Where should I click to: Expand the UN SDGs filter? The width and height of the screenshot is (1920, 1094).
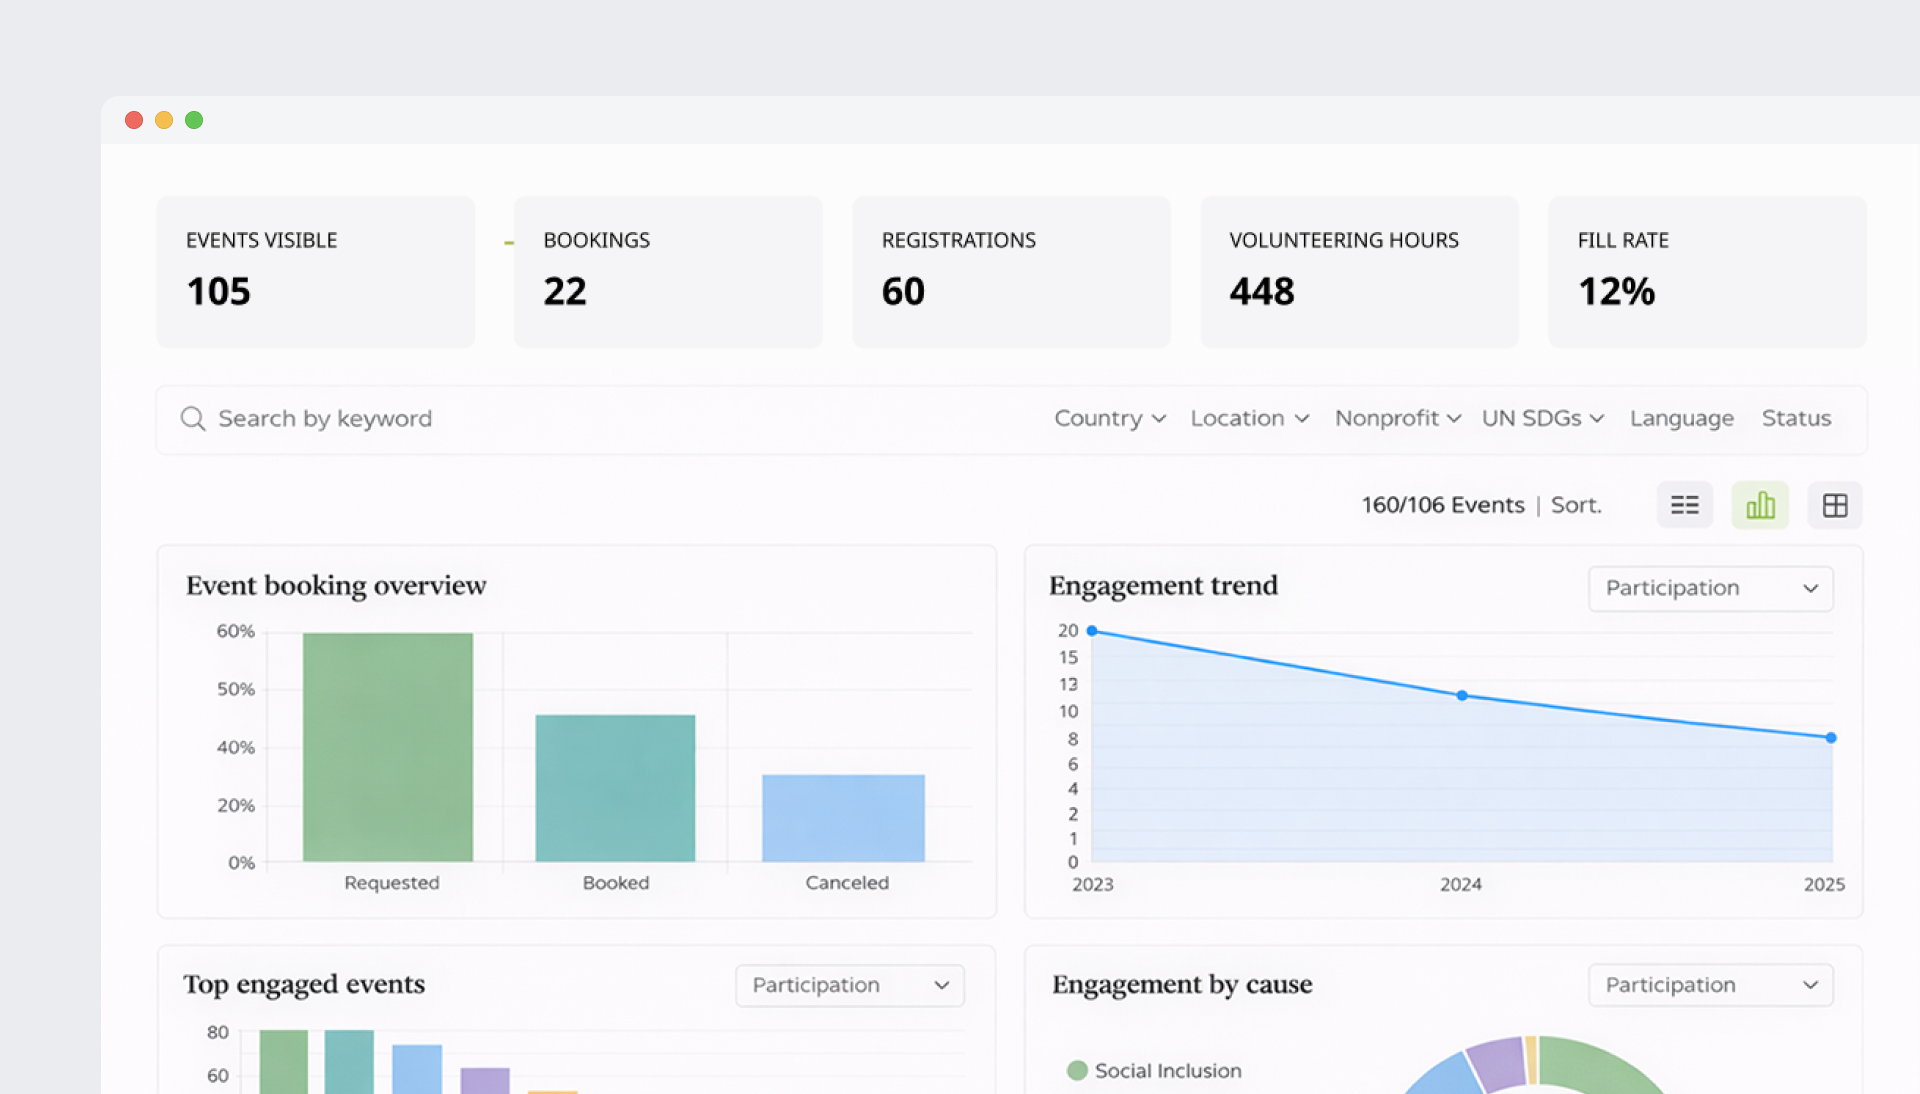coord(1542,419)
